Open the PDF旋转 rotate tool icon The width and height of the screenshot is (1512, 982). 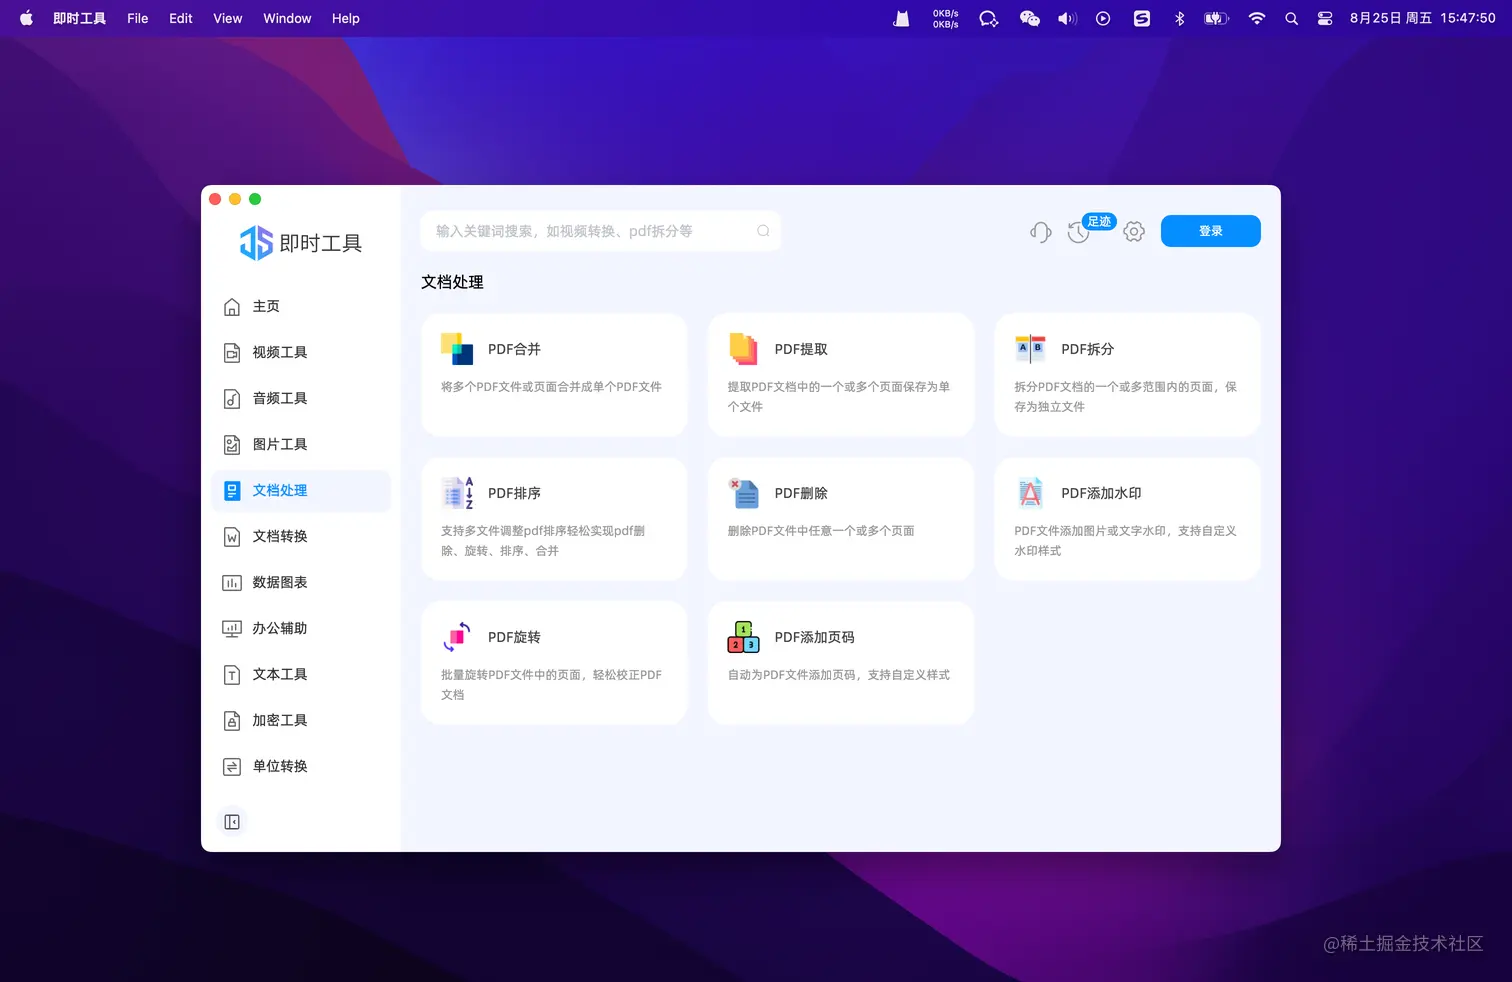click(x=457, y=637)
